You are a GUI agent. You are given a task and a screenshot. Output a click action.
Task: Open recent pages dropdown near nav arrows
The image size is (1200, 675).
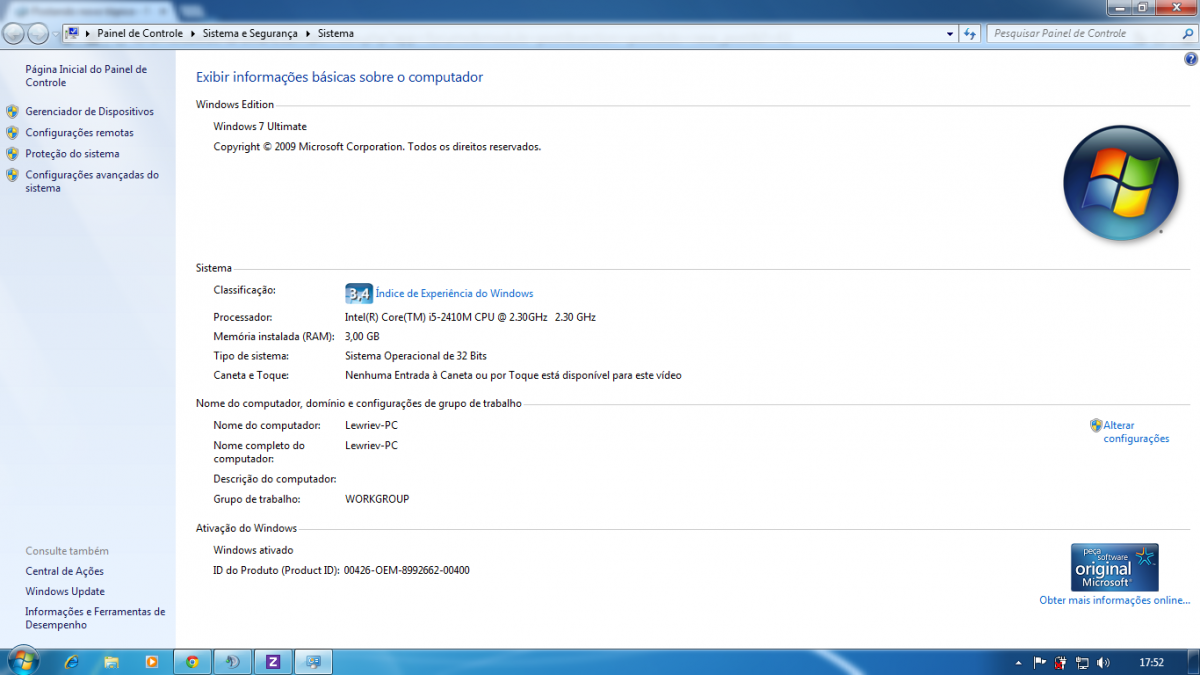(x=56, y=34)
